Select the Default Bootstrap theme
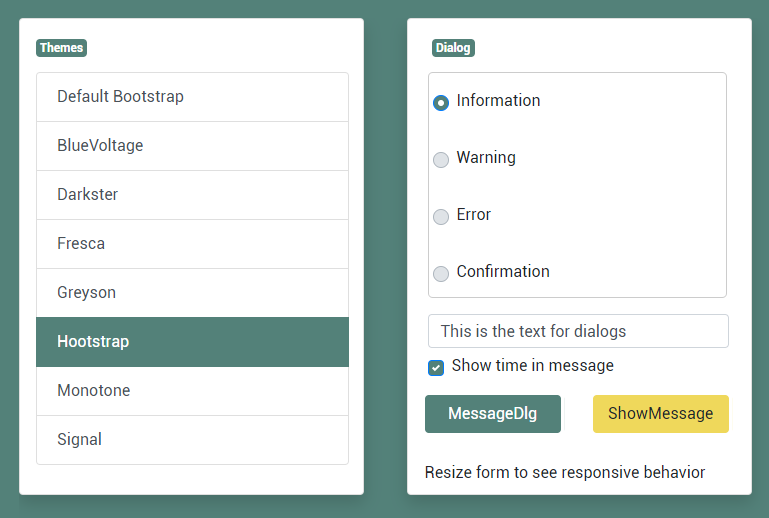Image resolution: width=769 pixels, height=518 pixels. pyautogui.click(x=192, y=97)
